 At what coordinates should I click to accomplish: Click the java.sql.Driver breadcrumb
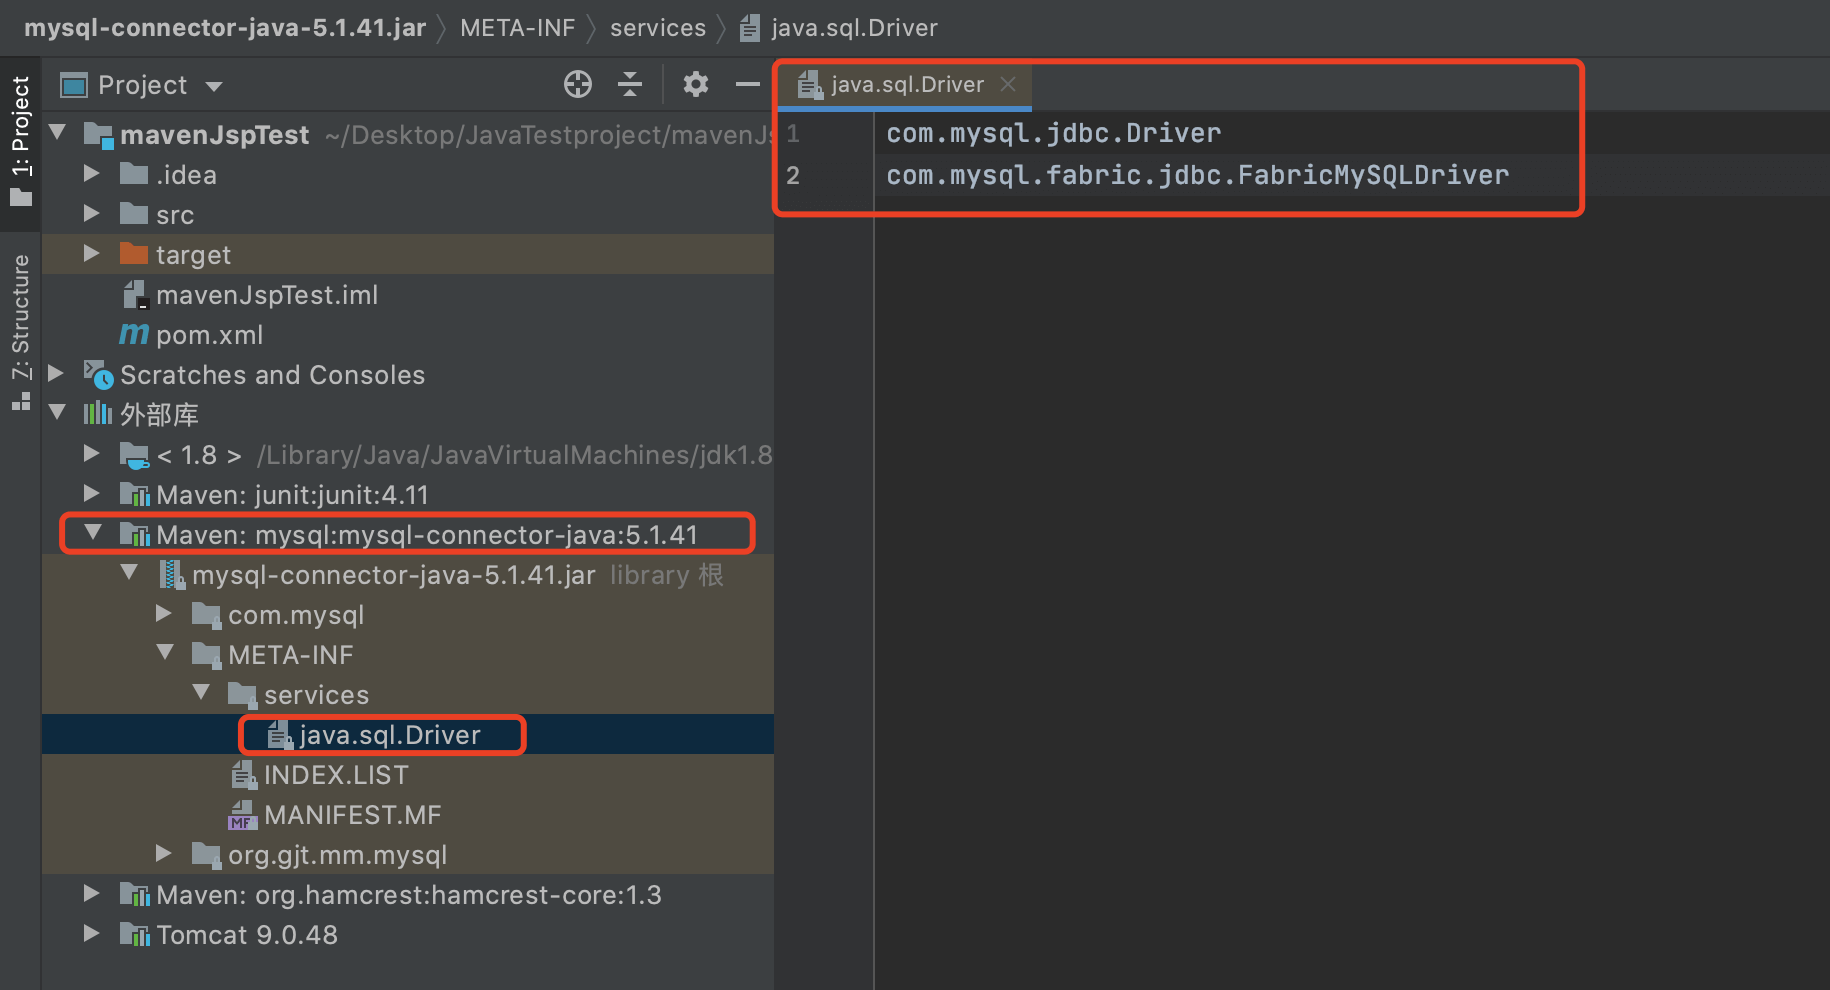tap(839, 28)
